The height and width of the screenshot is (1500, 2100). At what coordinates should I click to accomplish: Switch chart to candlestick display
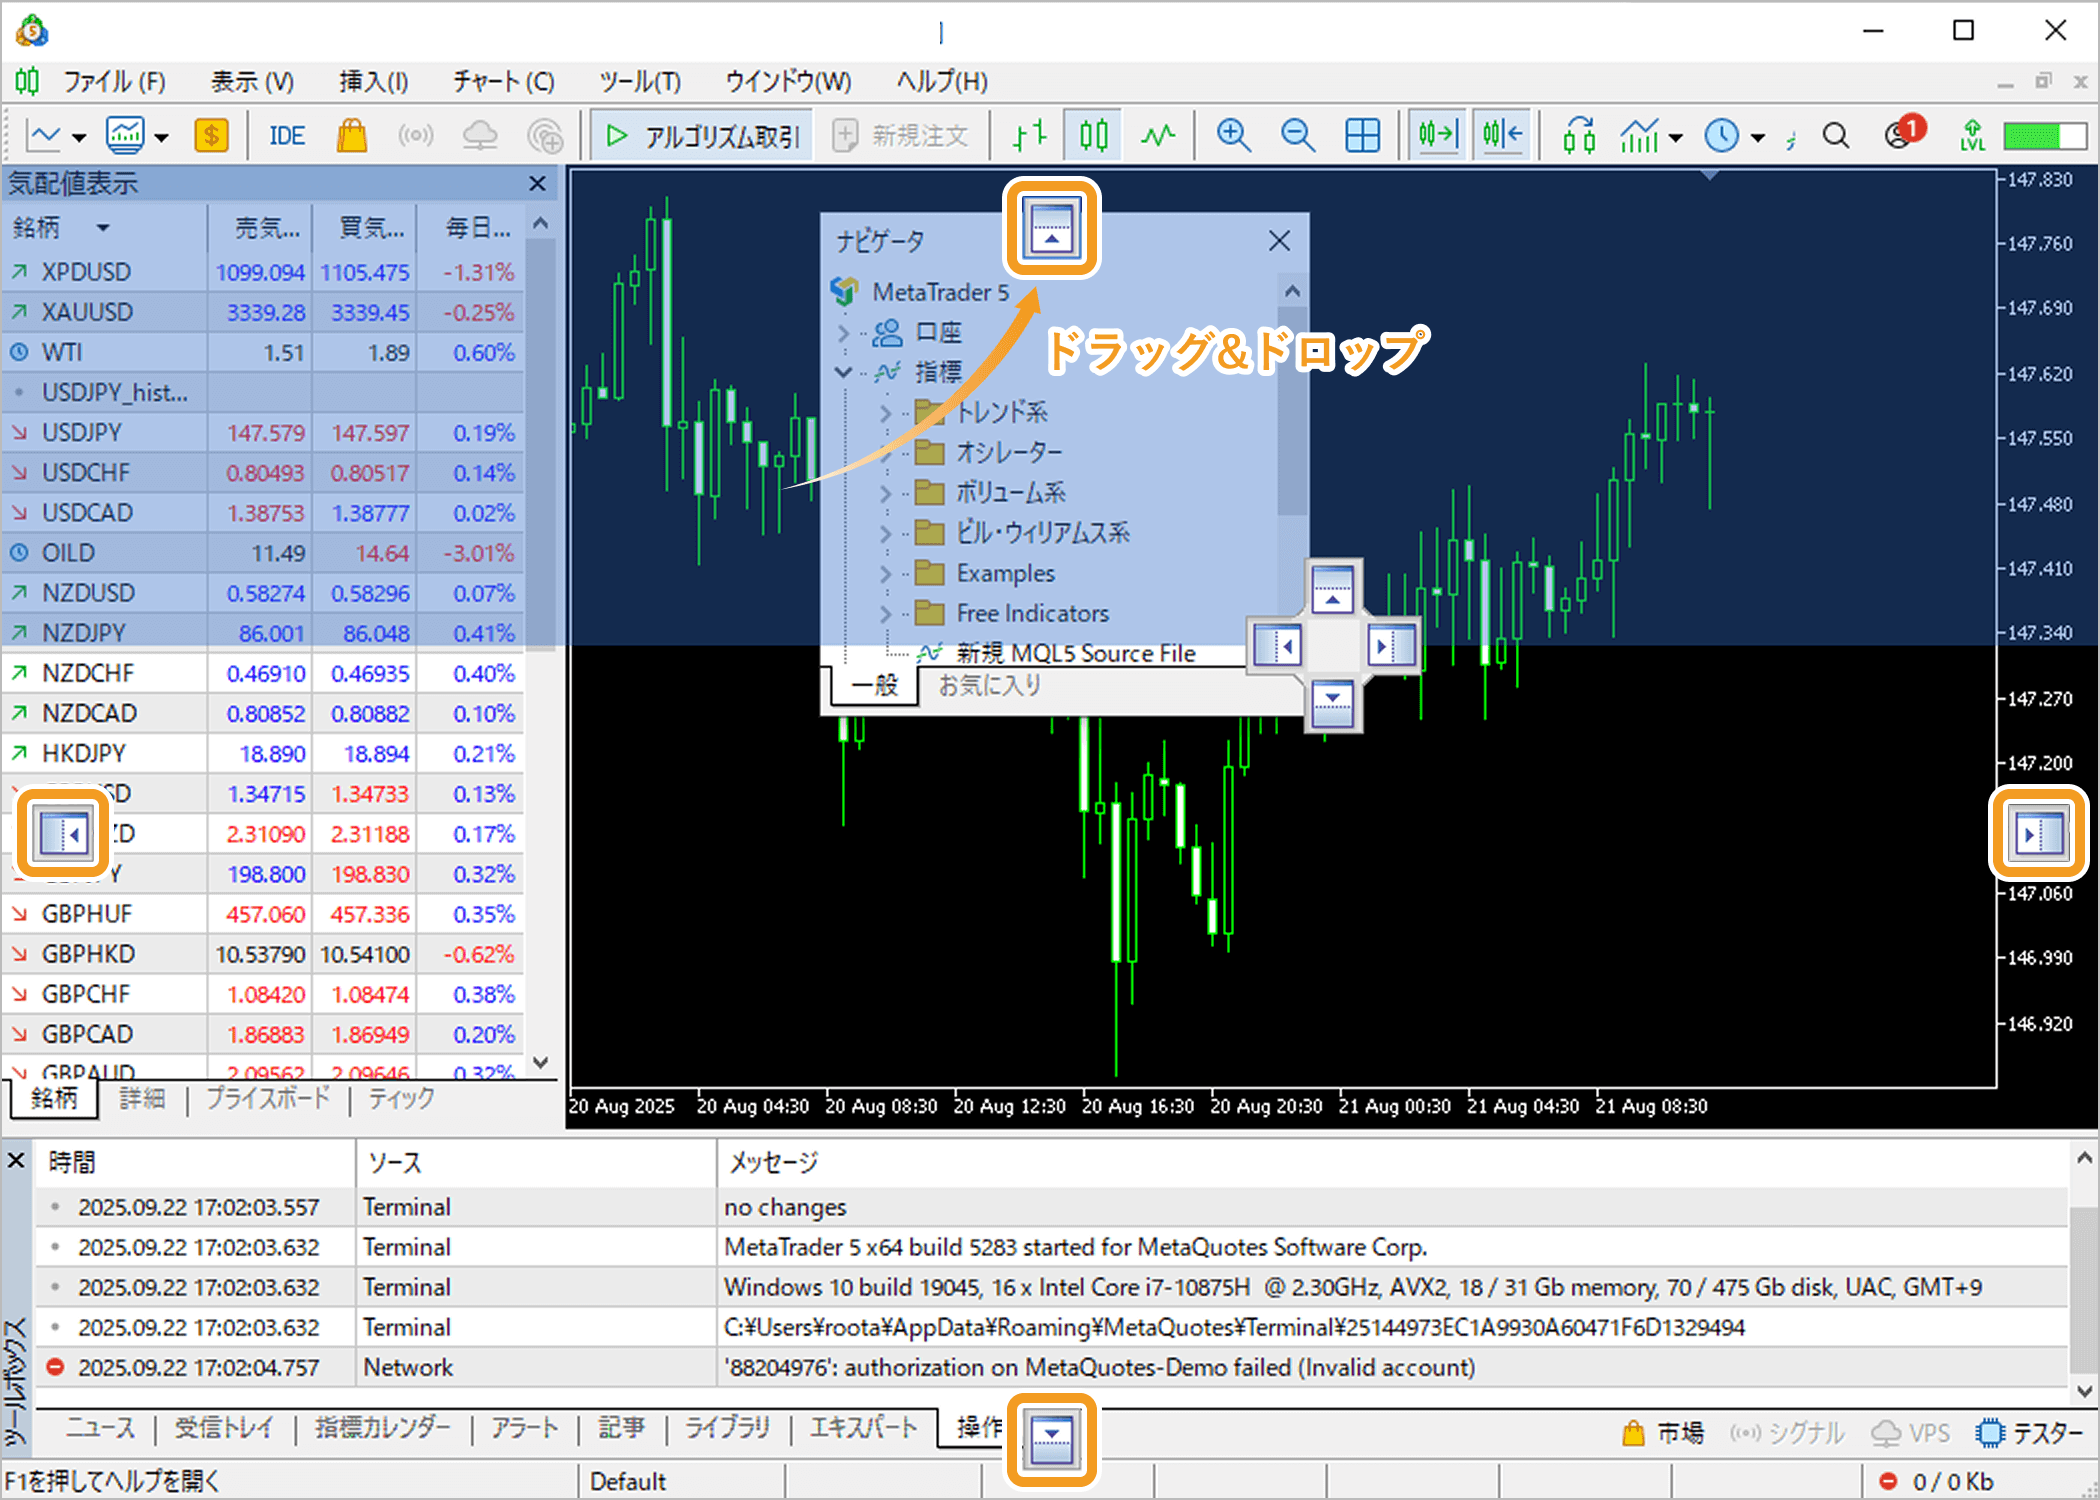click(x=1093, y=135)
